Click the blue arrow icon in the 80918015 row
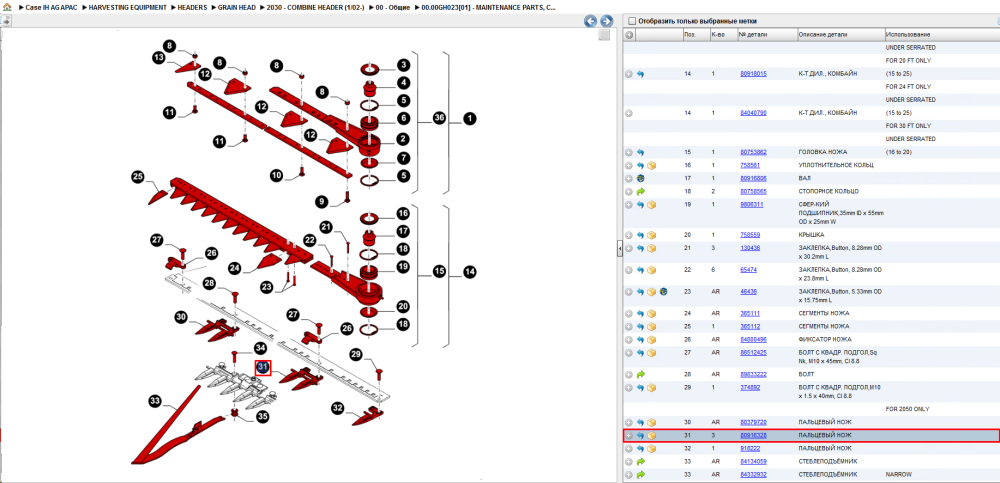This screenshot has height=483, width=1000. [x=640, y=74]
